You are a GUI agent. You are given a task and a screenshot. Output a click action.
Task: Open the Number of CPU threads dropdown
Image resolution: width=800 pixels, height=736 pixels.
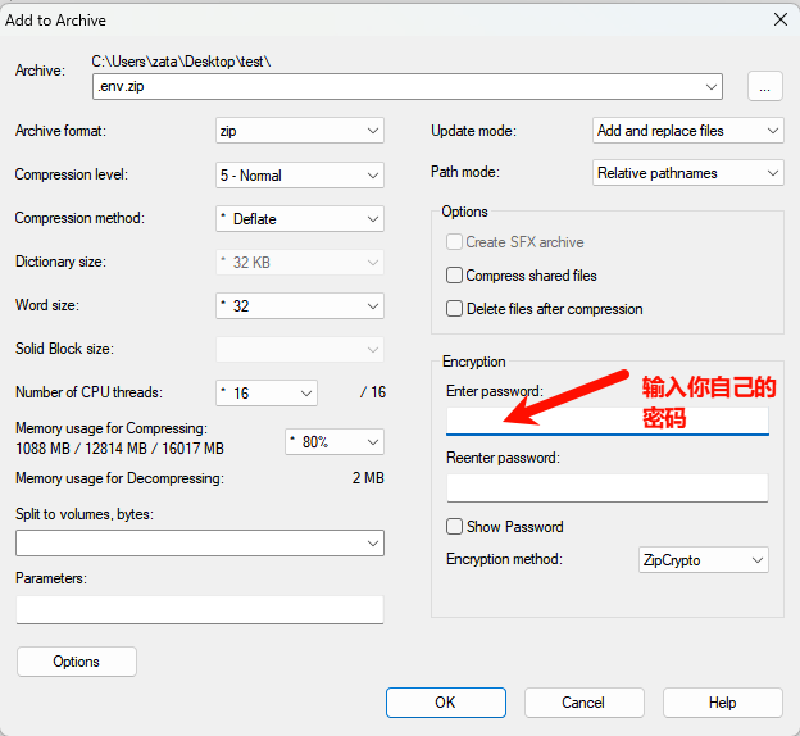point(266,393)
